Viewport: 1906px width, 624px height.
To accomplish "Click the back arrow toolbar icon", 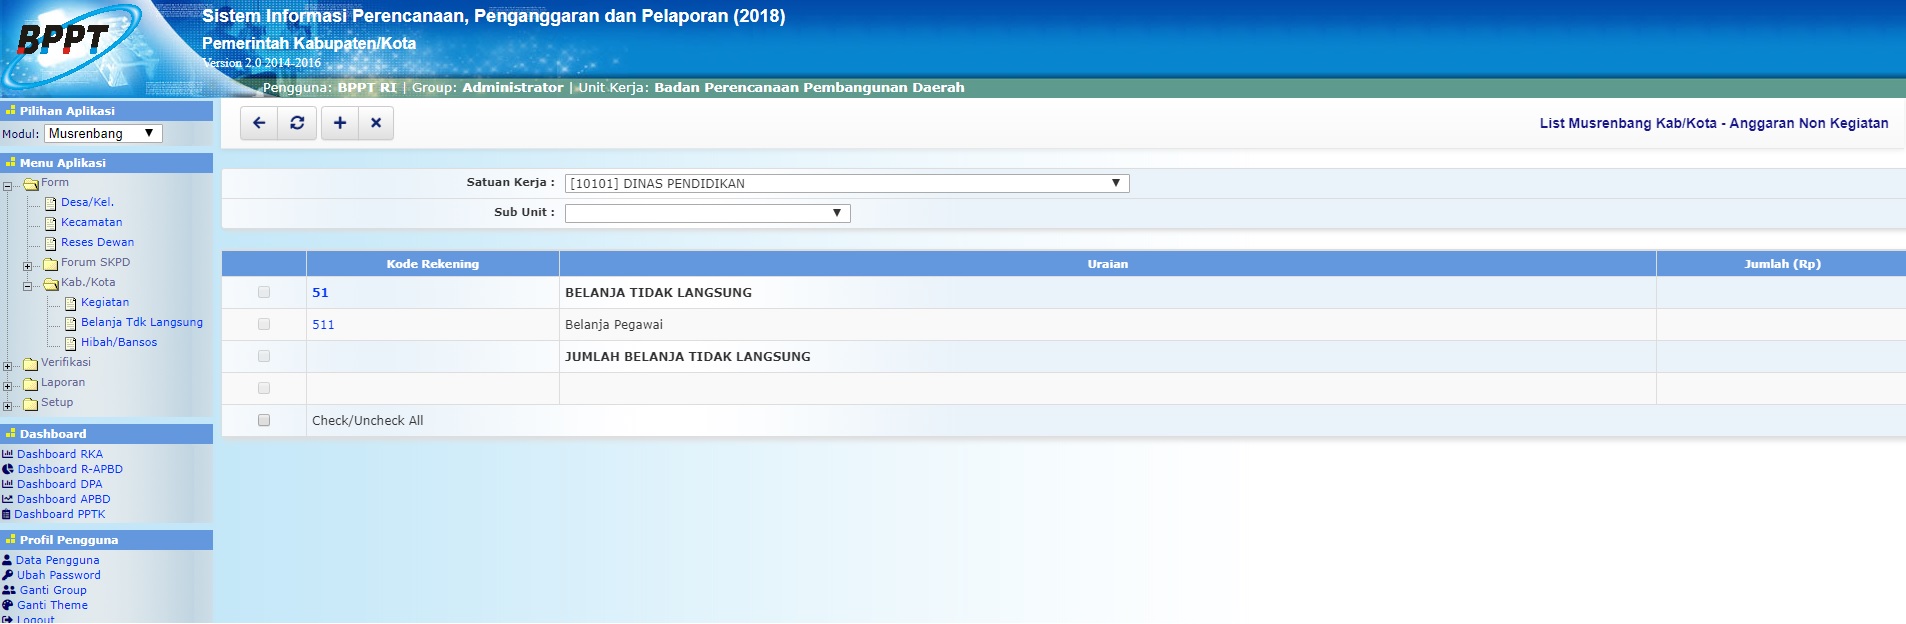I will point(259,123).
